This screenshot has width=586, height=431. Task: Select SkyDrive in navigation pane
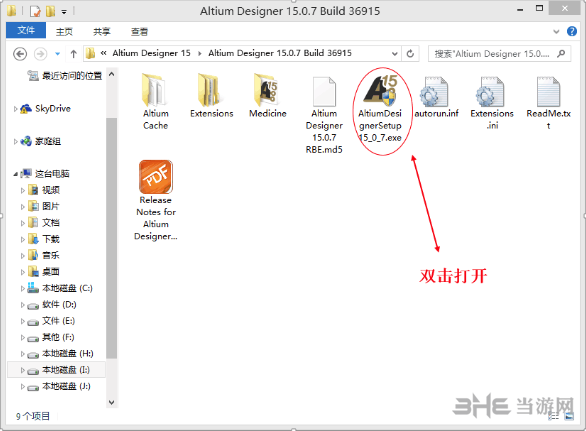click(46, 109)
